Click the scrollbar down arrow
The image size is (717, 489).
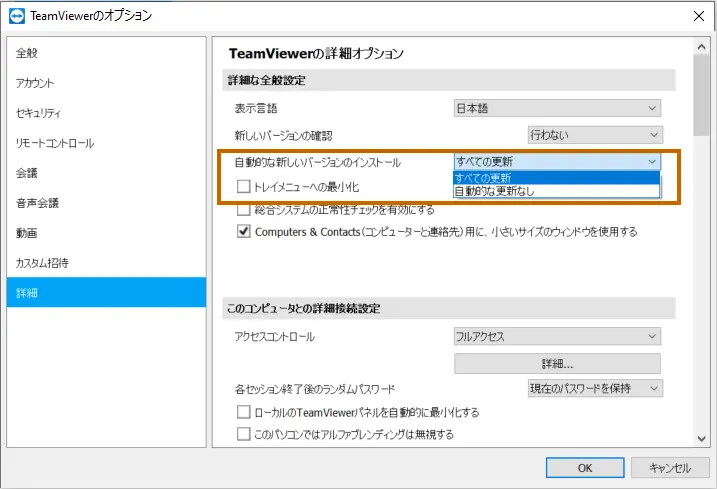(701, 439)
